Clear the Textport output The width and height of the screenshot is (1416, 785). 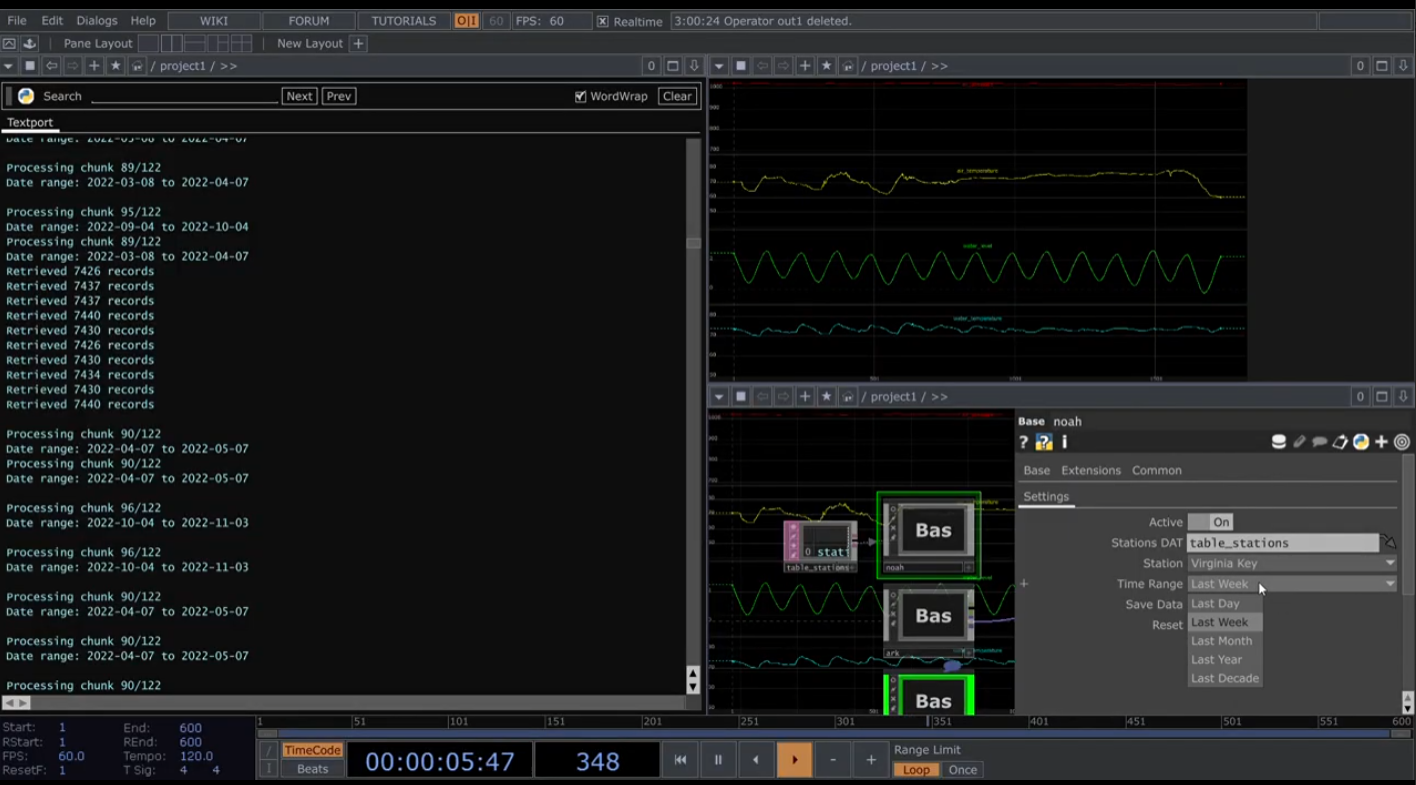coord(677,96)
